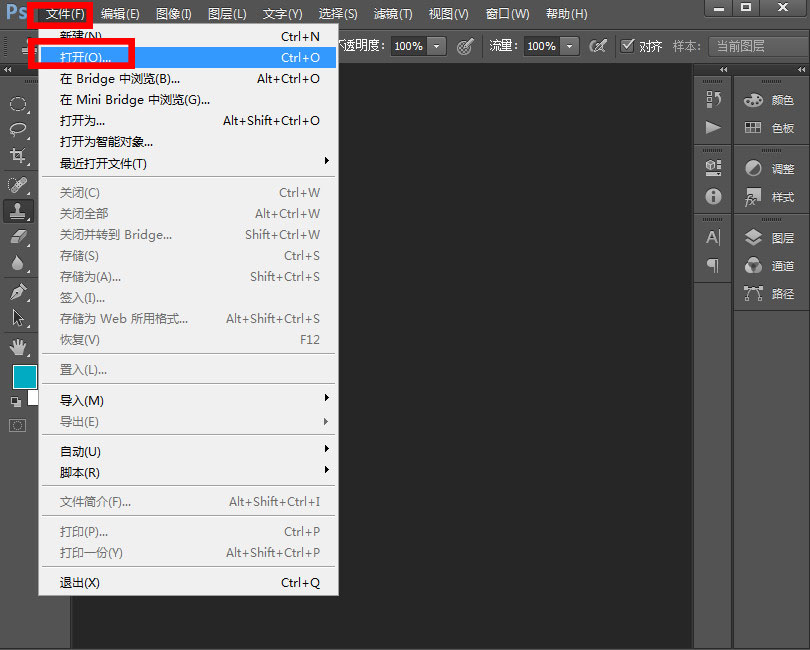Open the 编辑(E) menu
This screenshot has width=810, height=650.
[120, 14]
